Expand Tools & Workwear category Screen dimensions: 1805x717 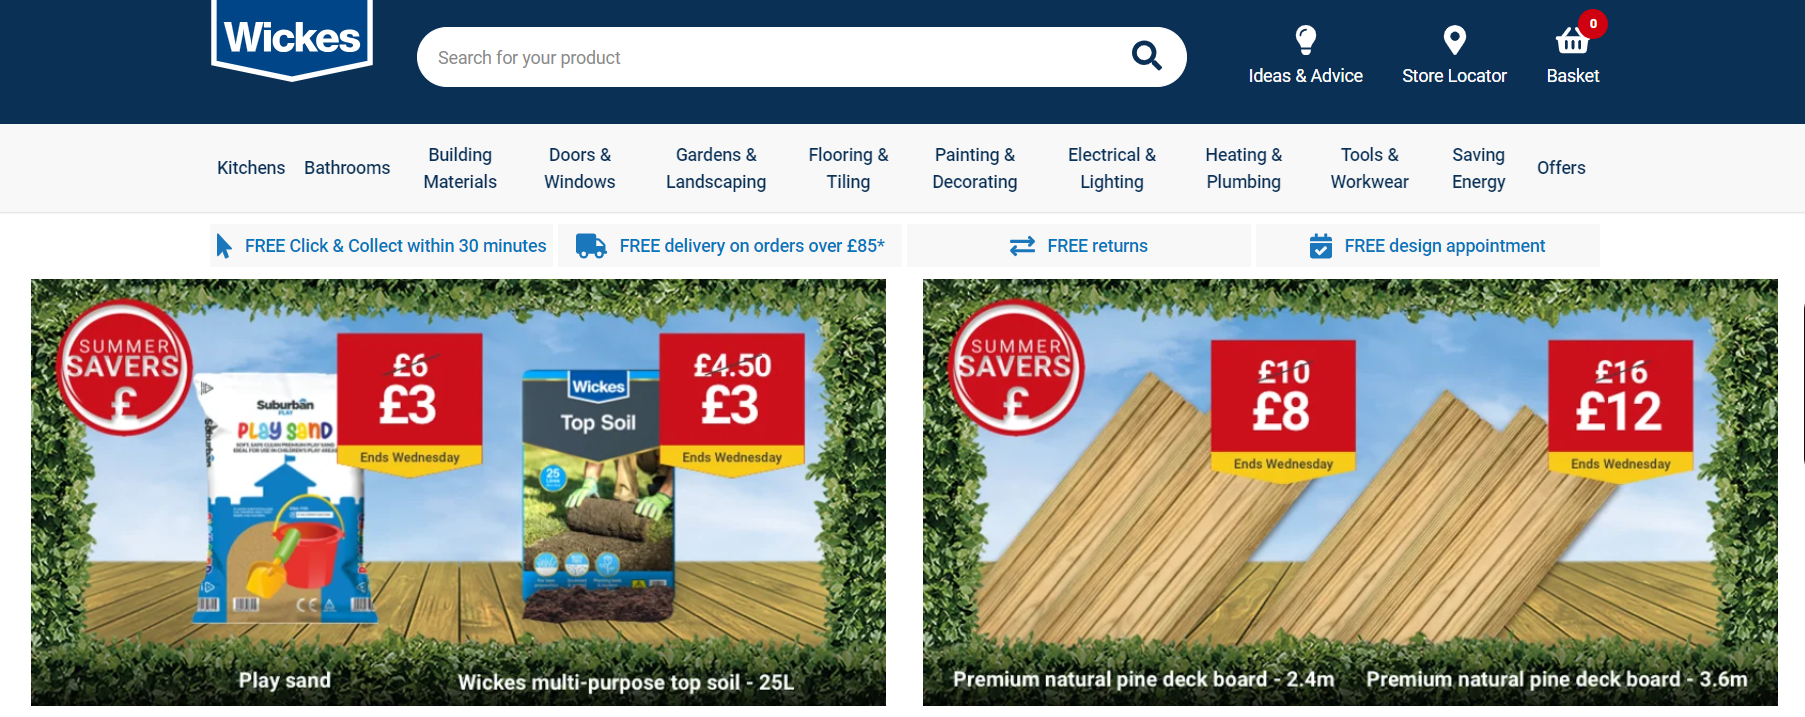(x=1369, y=168)
